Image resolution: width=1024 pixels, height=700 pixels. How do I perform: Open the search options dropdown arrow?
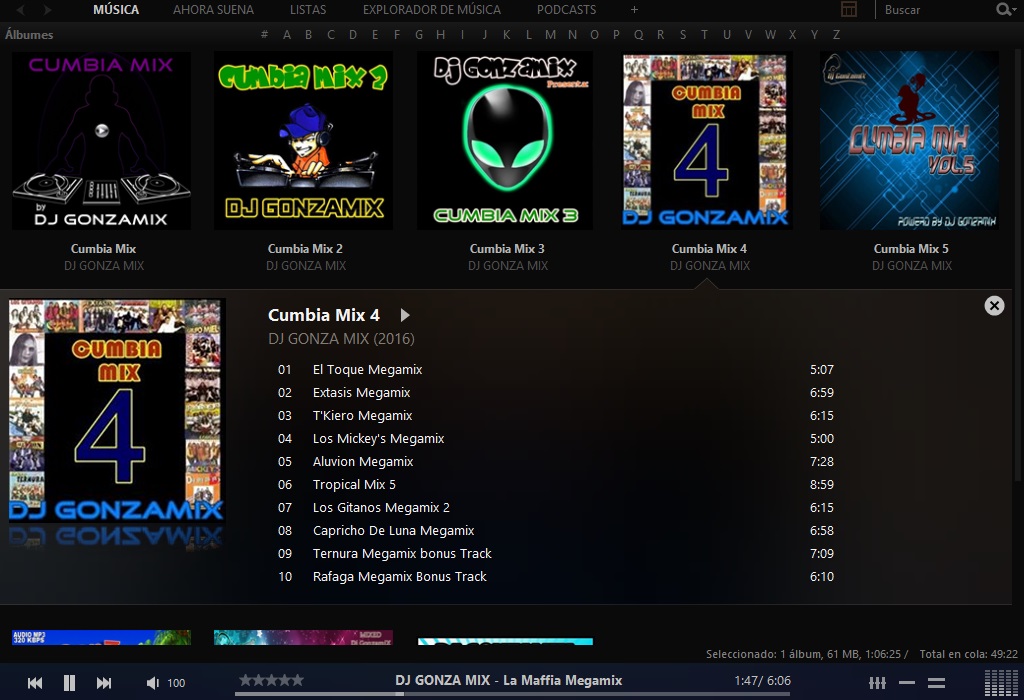(1014, 9)
